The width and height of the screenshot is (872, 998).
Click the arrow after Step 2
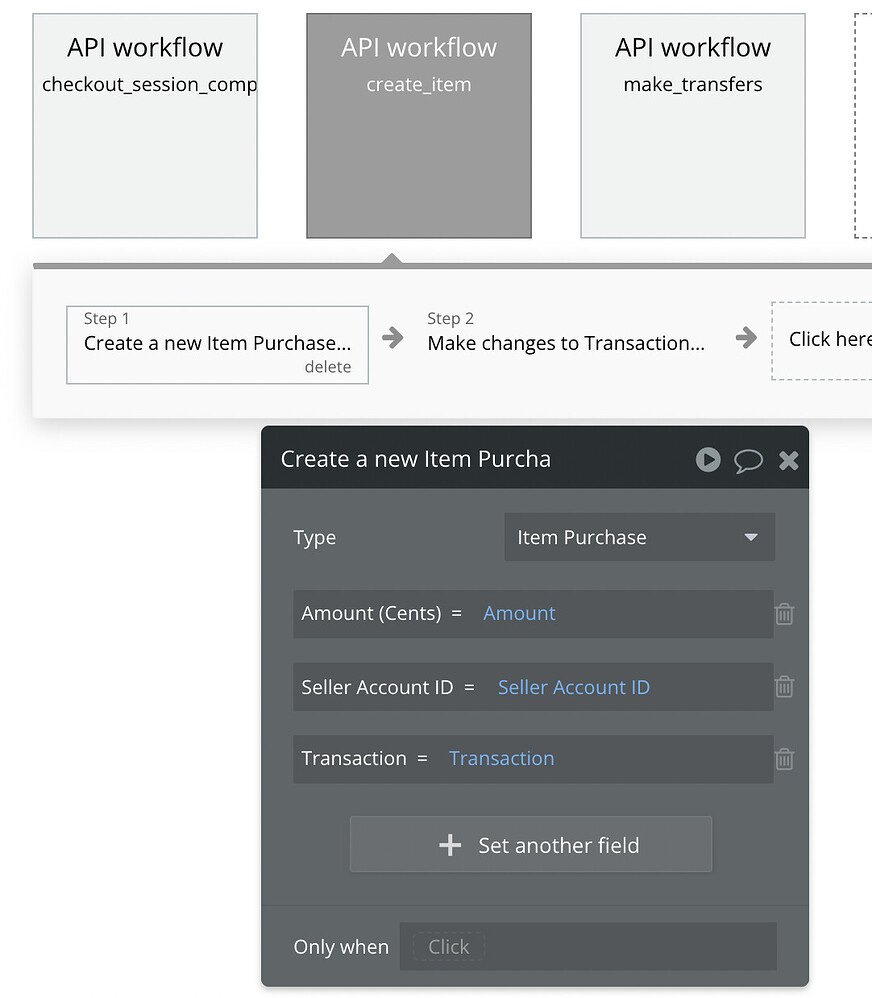(x=746, y=337)
